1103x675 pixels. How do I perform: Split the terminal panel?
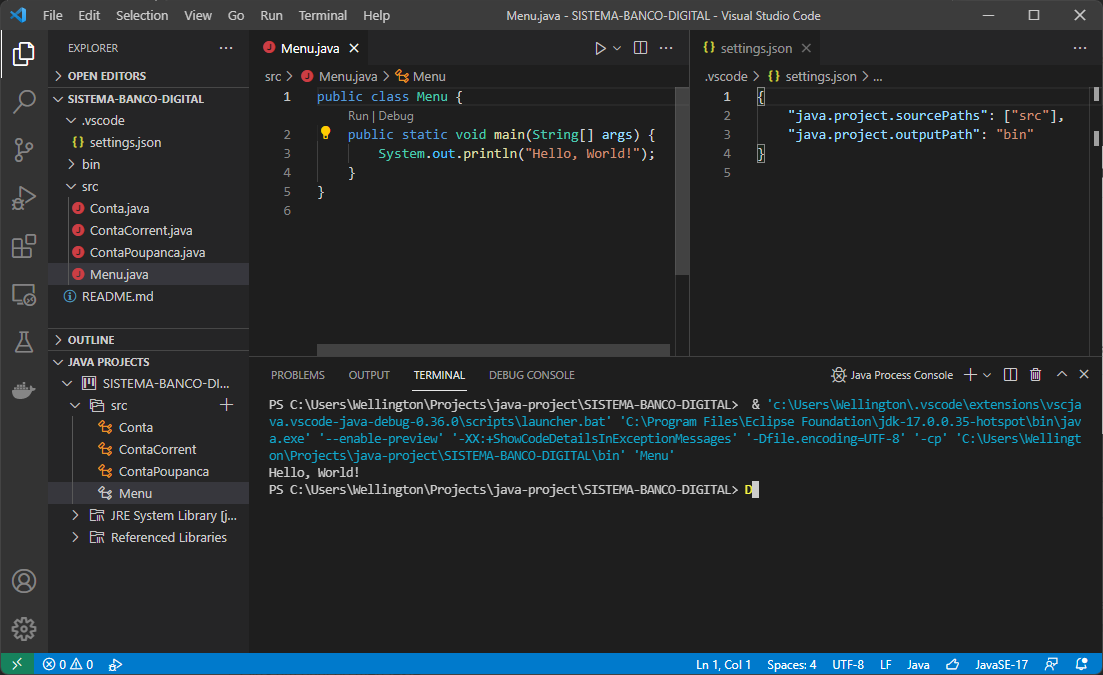1010,375
